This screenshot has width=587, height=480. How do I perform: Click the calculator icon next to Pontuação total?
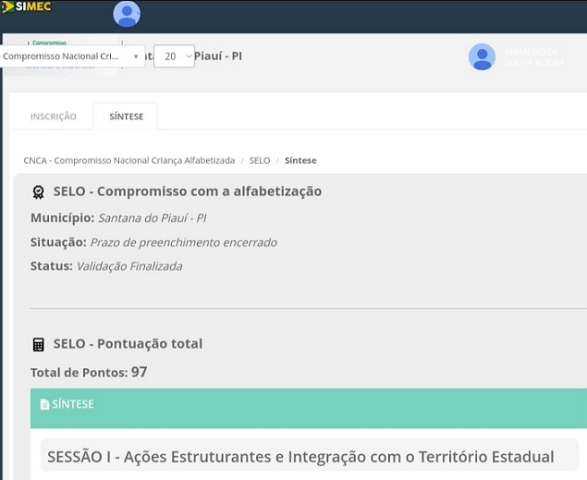38,344
